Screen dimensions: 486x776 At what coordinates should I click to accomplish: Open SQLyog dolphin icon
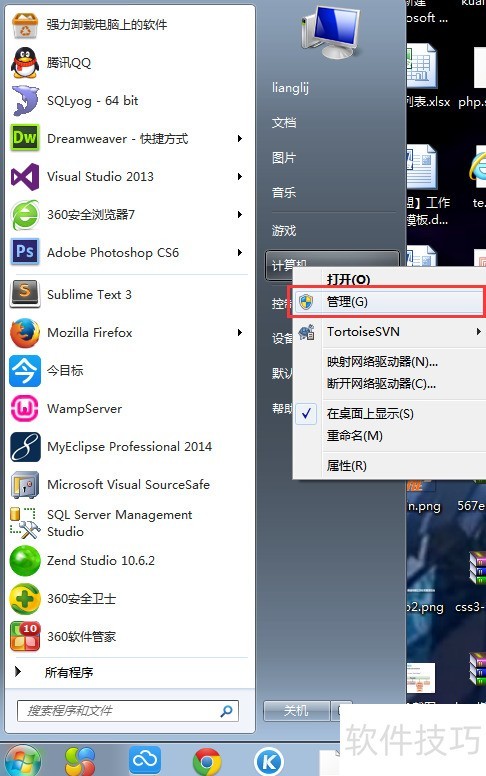[x=25, y=100]
